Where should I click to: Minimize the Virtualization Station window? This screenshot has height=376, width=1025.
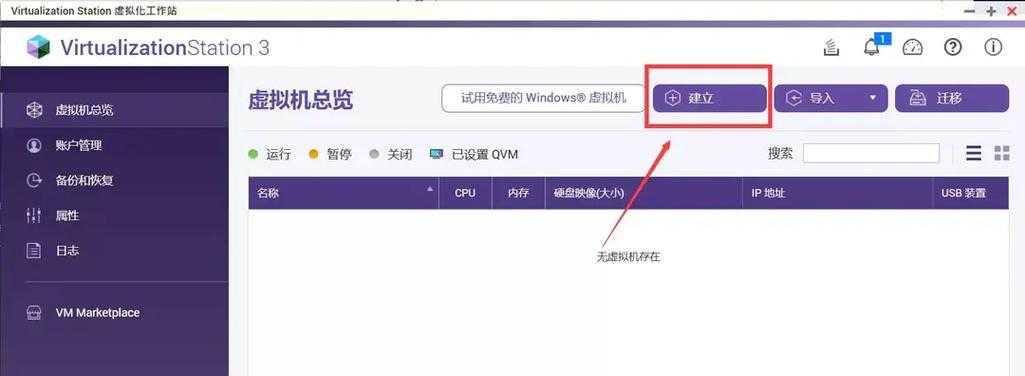(969, 10)
